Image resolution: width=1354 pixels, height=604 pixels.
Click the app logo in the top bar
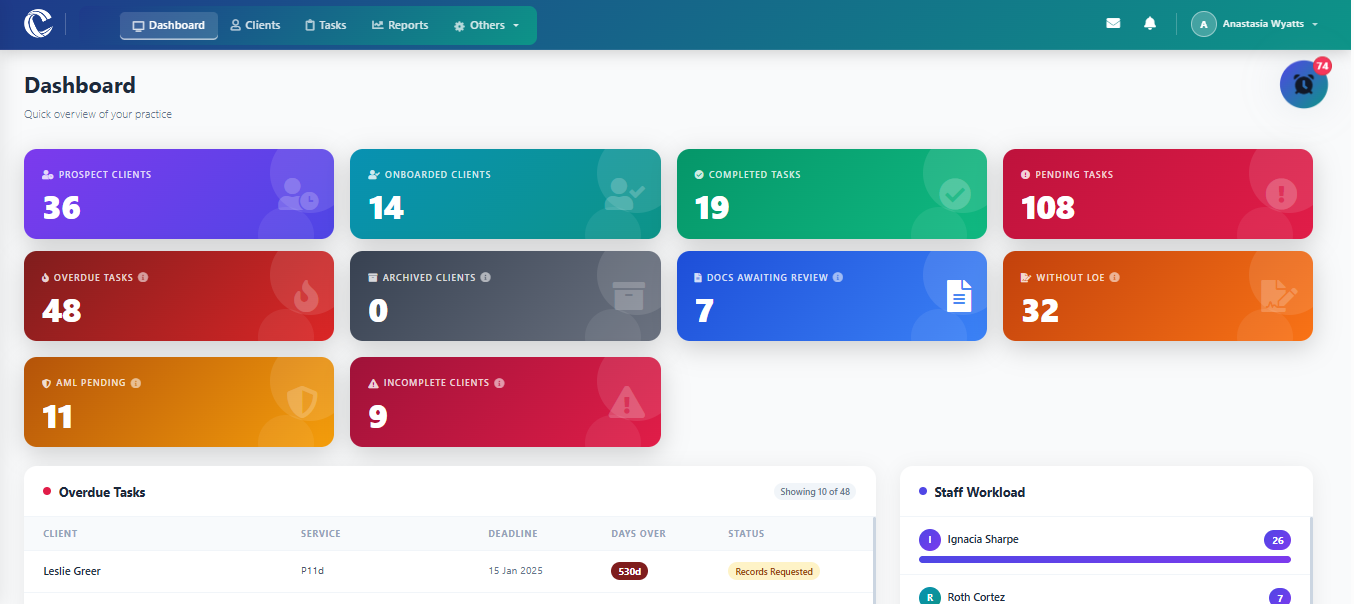point(38,24)
